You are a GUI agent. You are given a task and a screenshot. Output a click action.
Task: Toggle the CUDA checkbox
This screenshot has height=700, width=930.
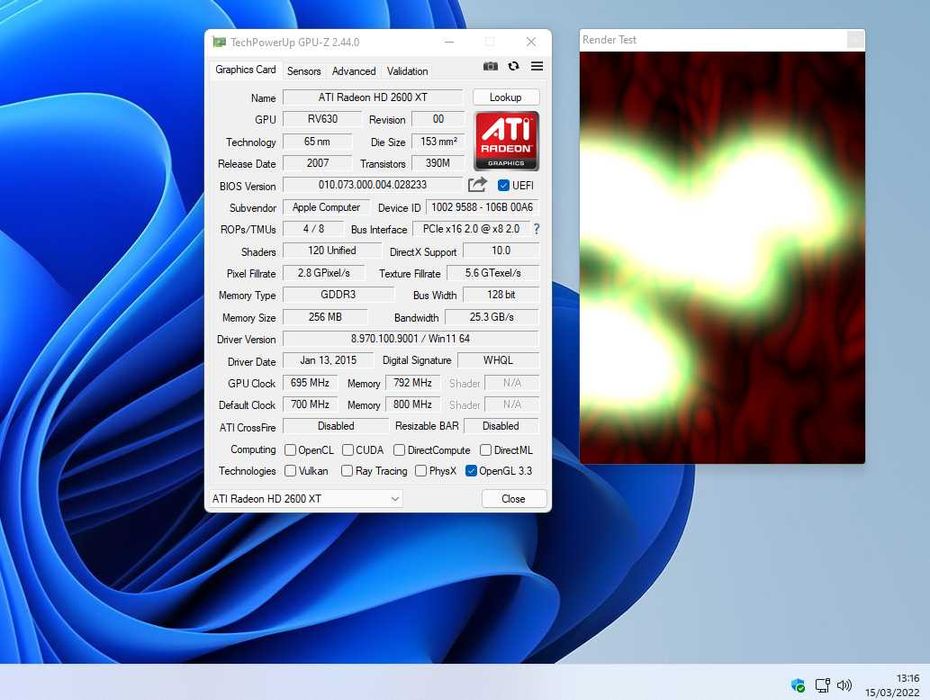(x=348, y=450)
